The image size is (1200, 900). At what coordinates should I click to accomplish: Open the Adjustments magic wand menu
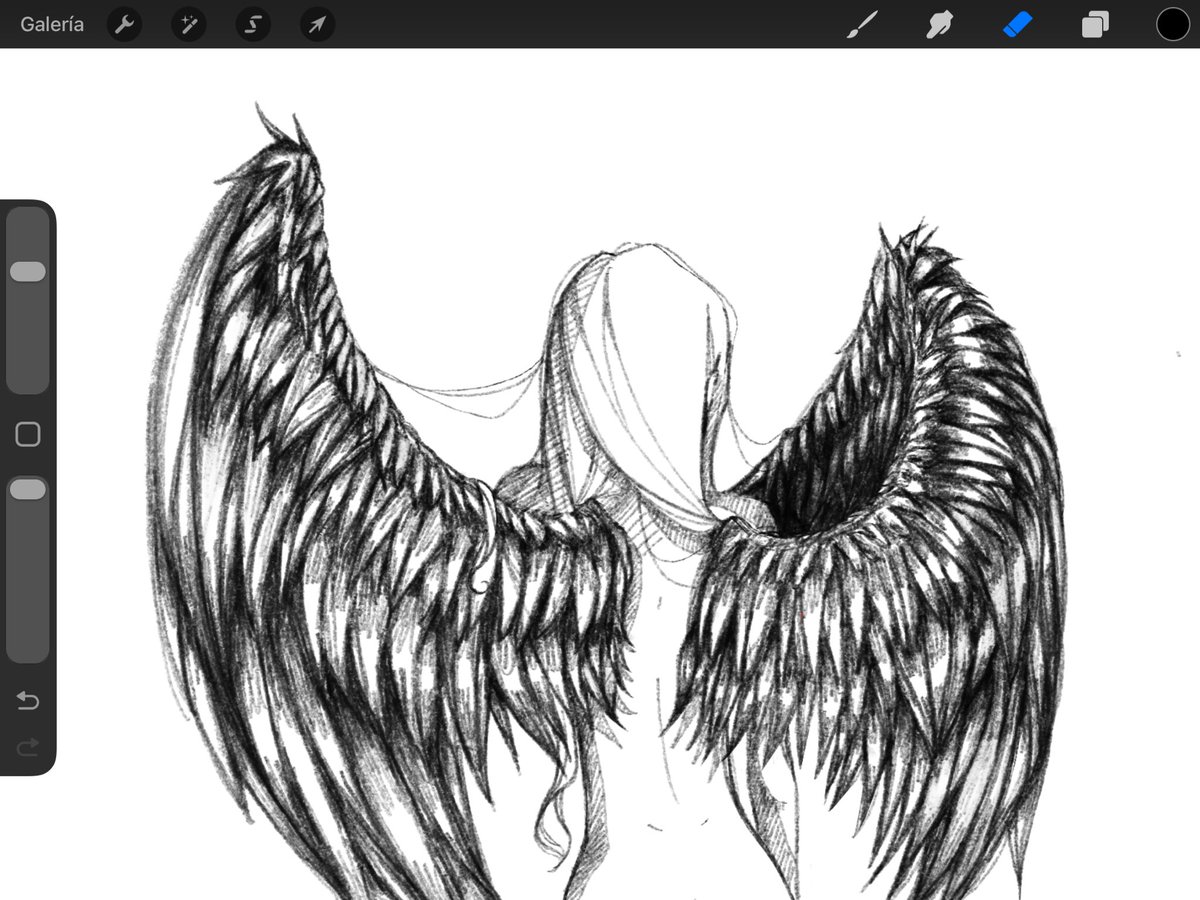(188, 25)
